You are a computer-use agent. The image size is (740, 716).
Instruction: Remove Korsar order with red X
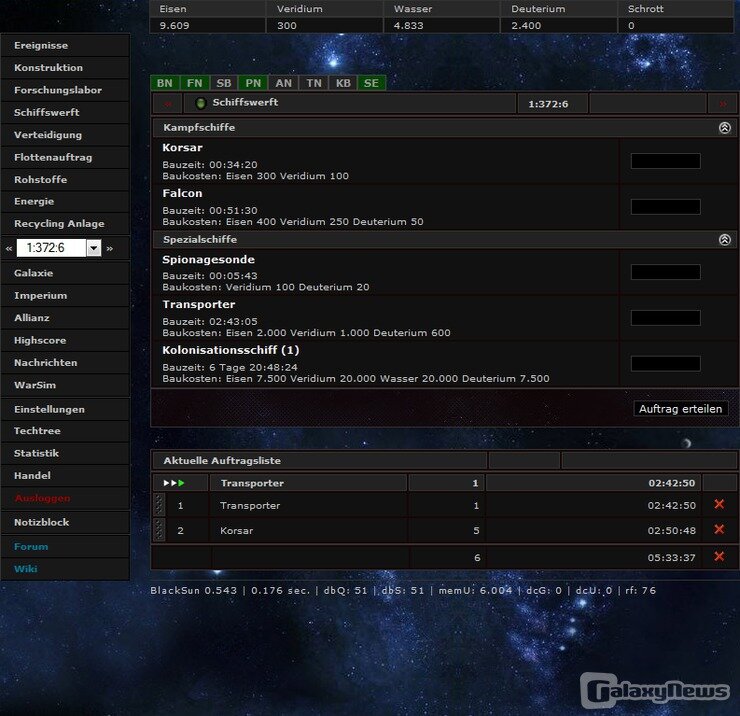[x=719, y=530]
